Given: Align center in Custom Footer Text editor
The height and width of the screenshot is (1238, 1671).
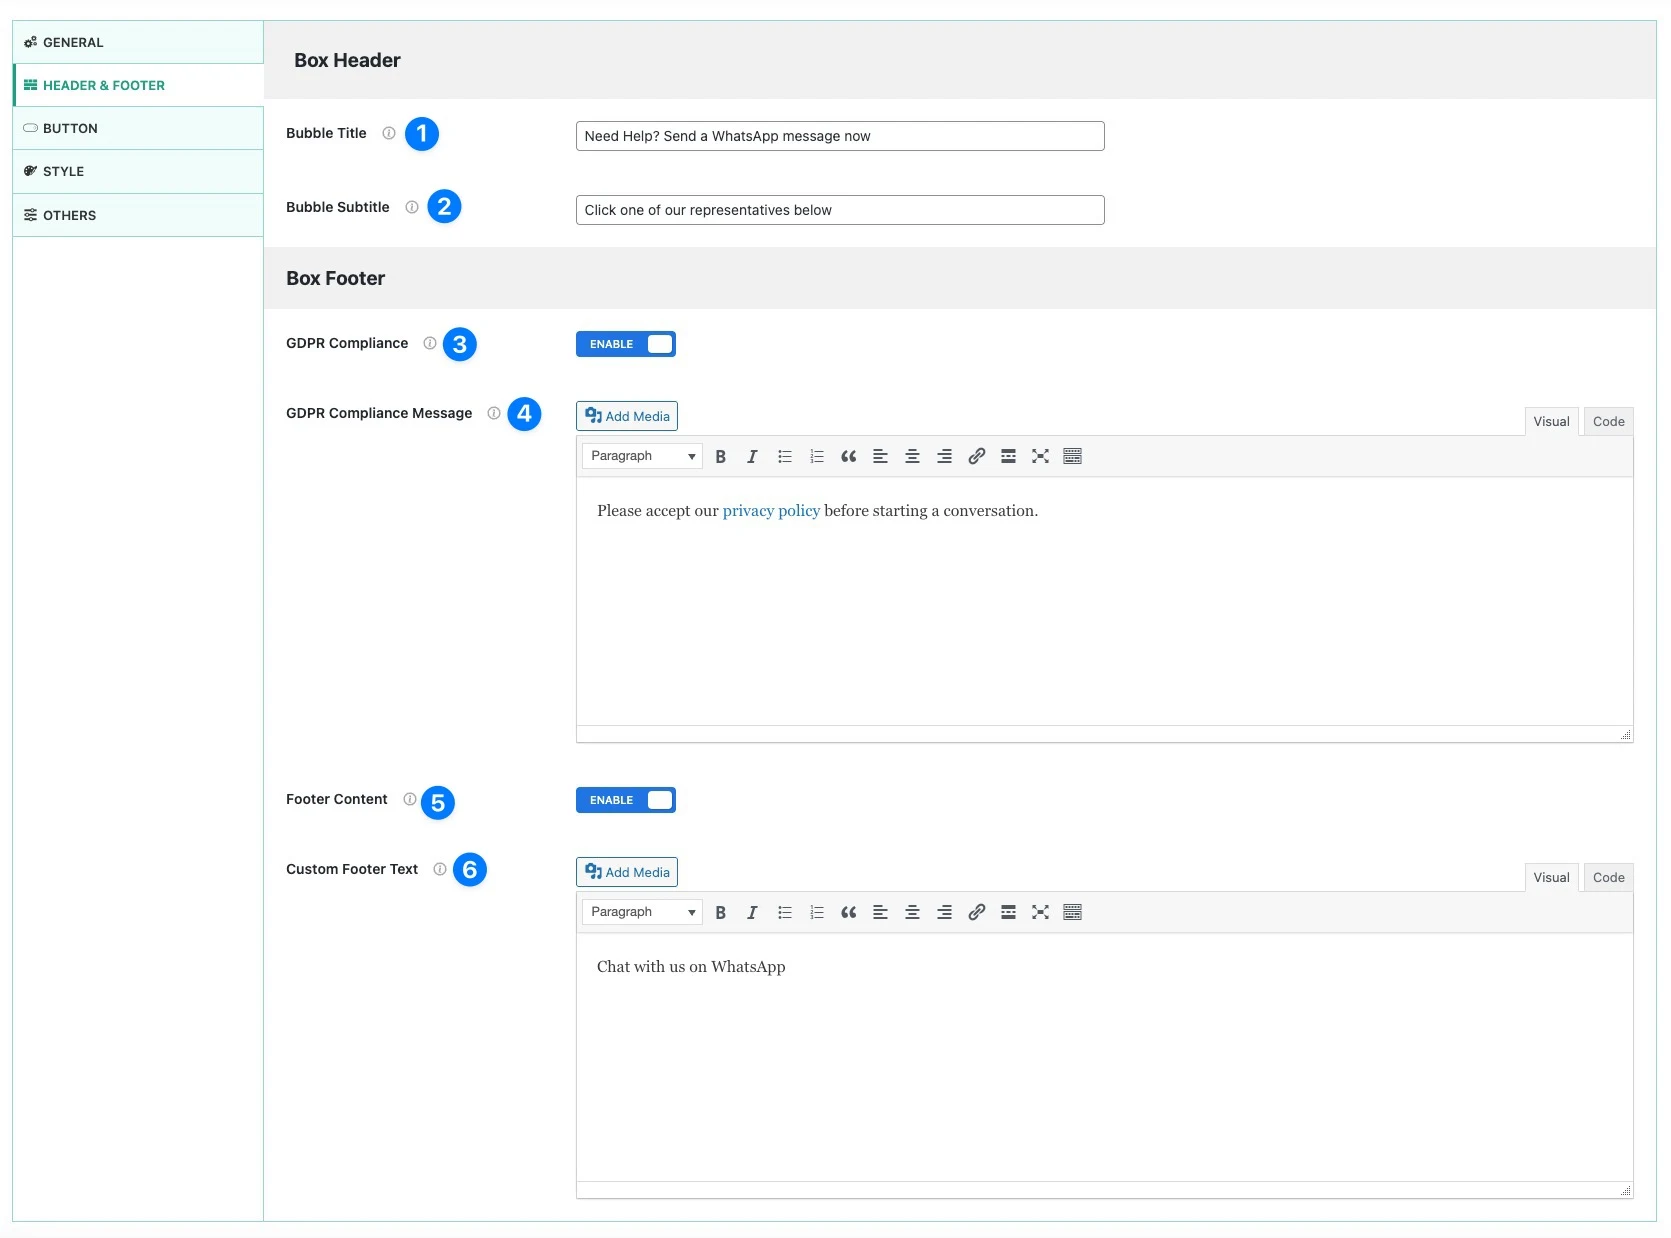Looking at the screenshot, I should click(912, 913).
